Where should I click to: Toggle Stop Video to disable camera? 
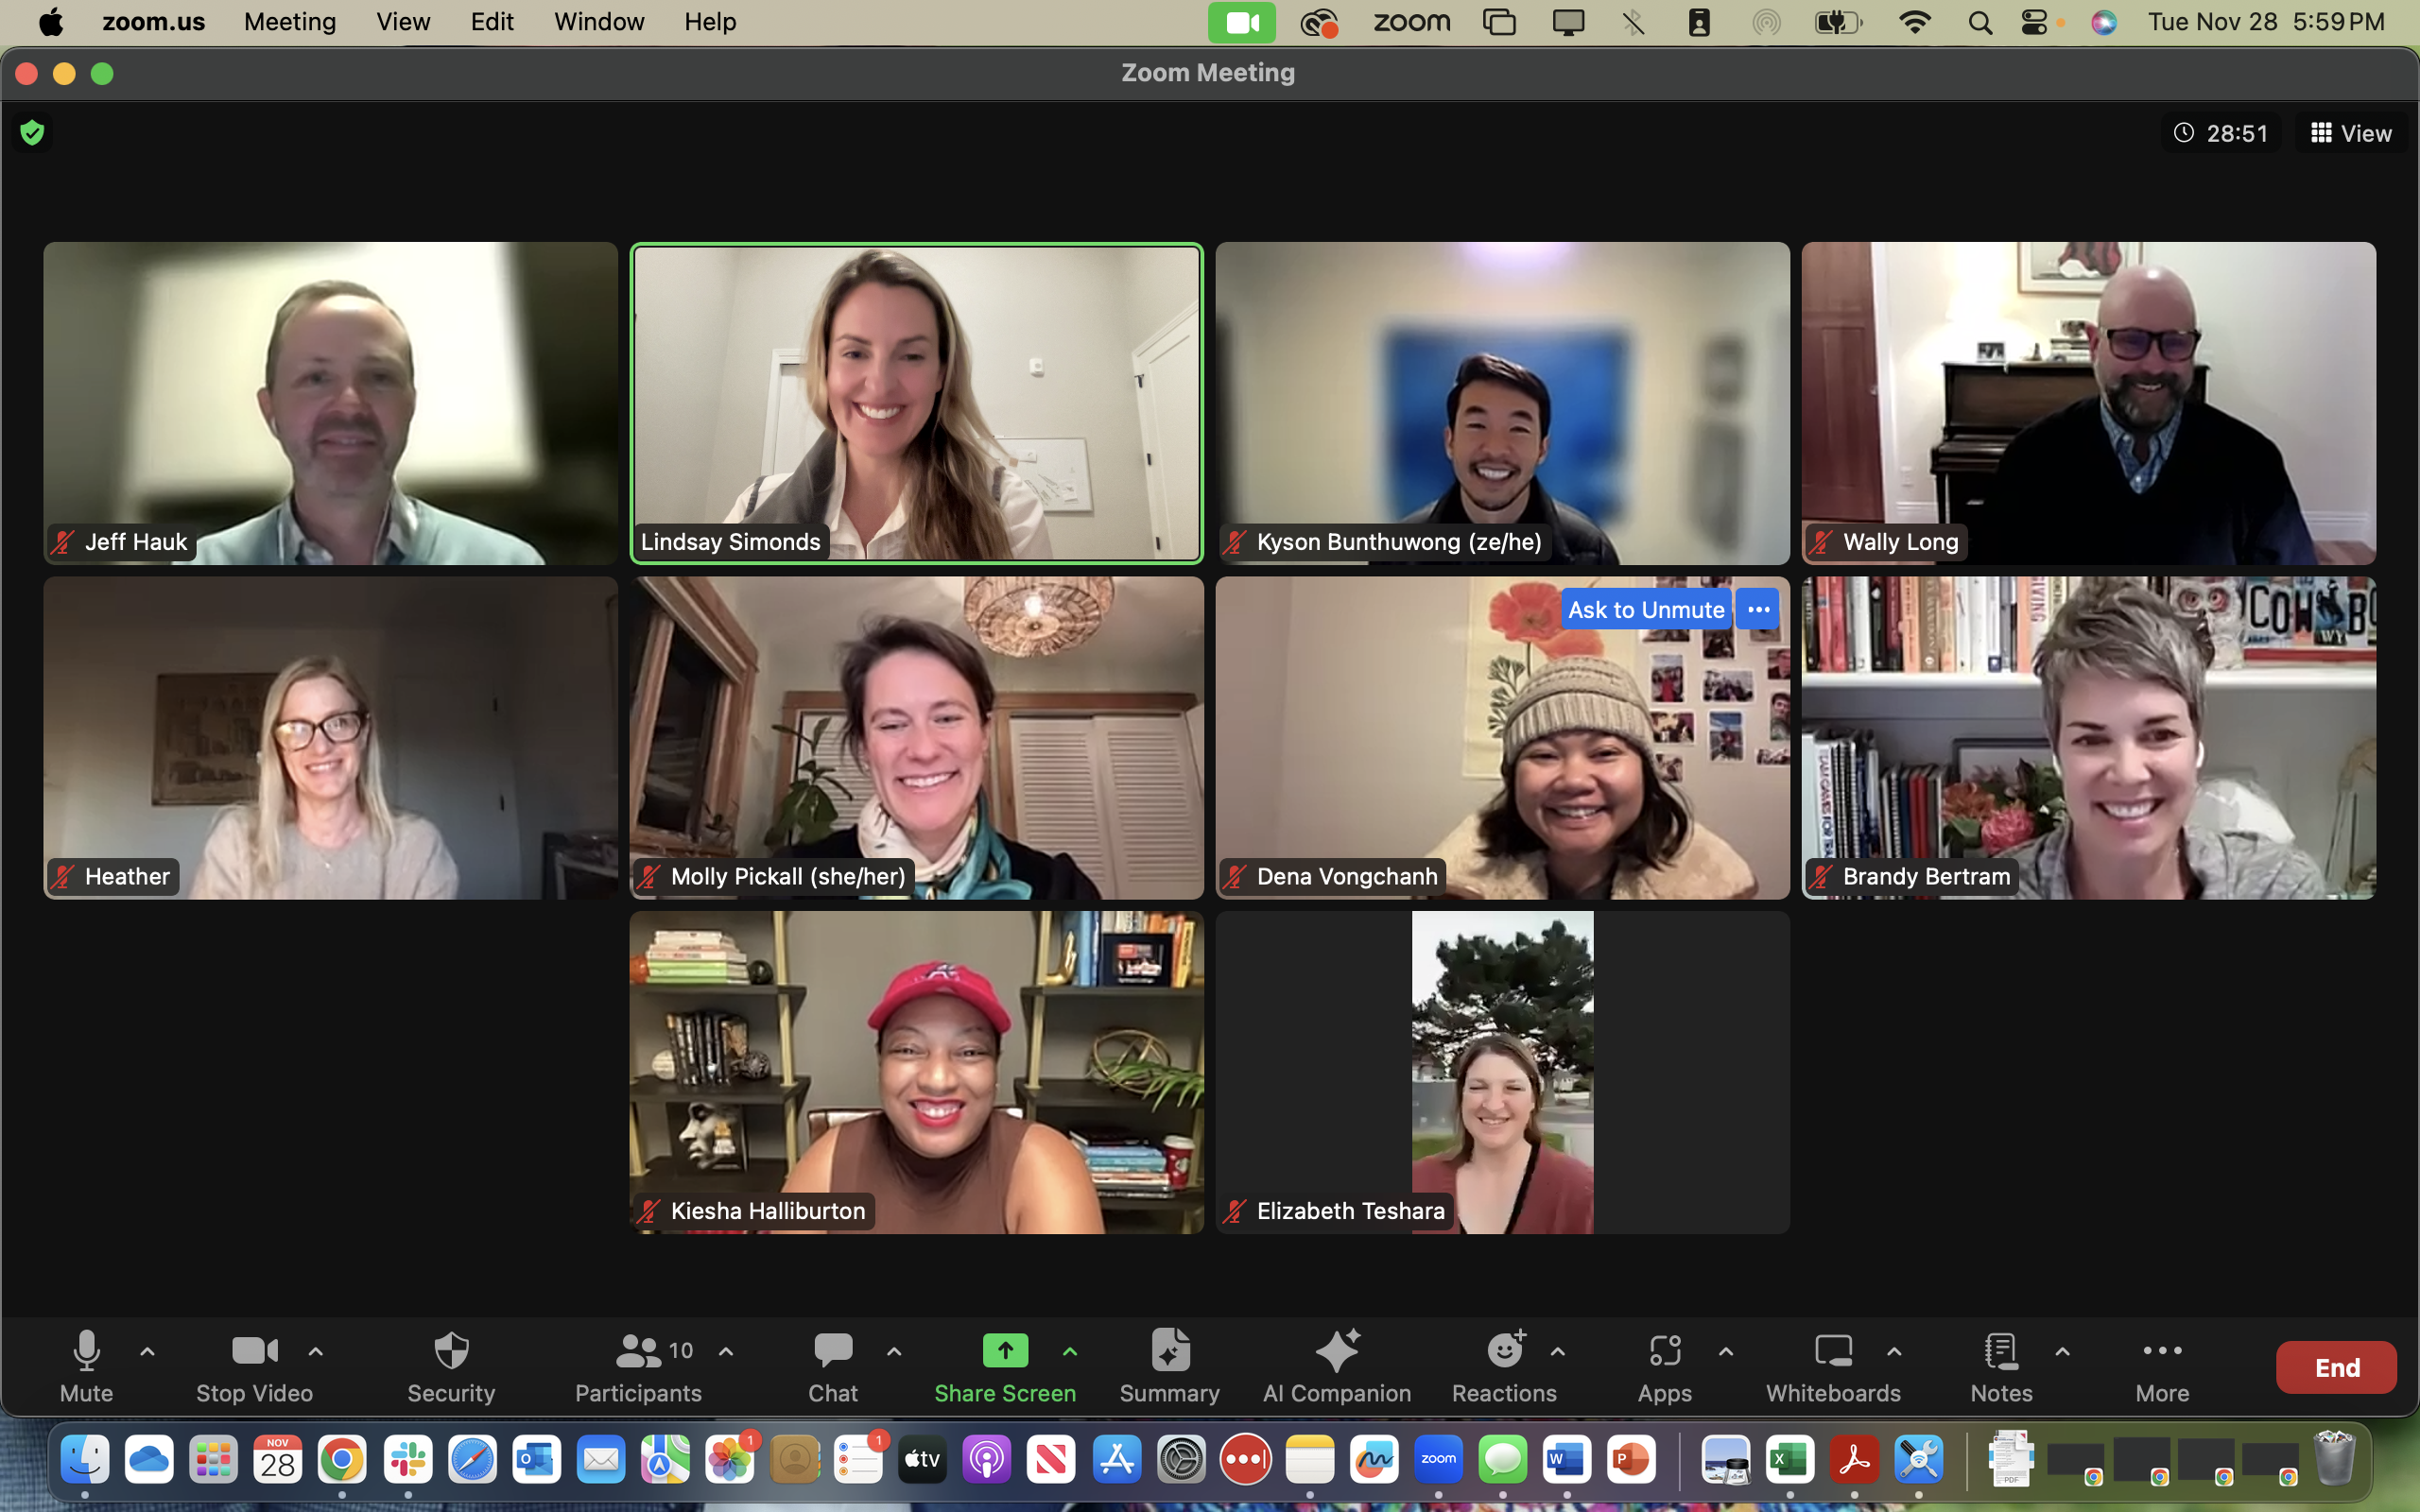click(253, 1367)
